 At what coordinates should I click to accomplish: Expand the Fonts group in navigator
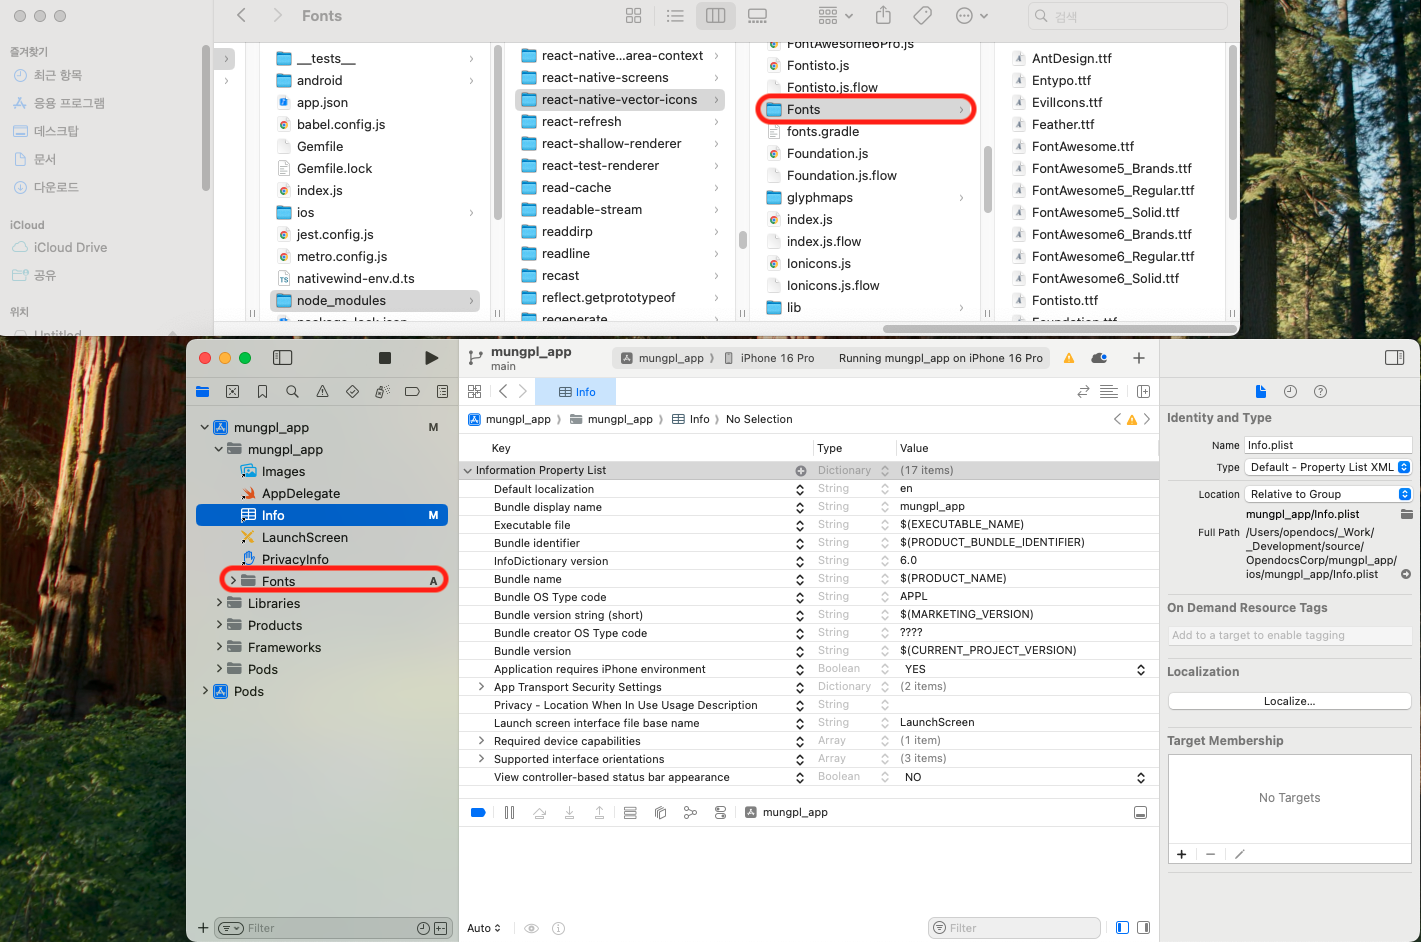pos(233,581)
